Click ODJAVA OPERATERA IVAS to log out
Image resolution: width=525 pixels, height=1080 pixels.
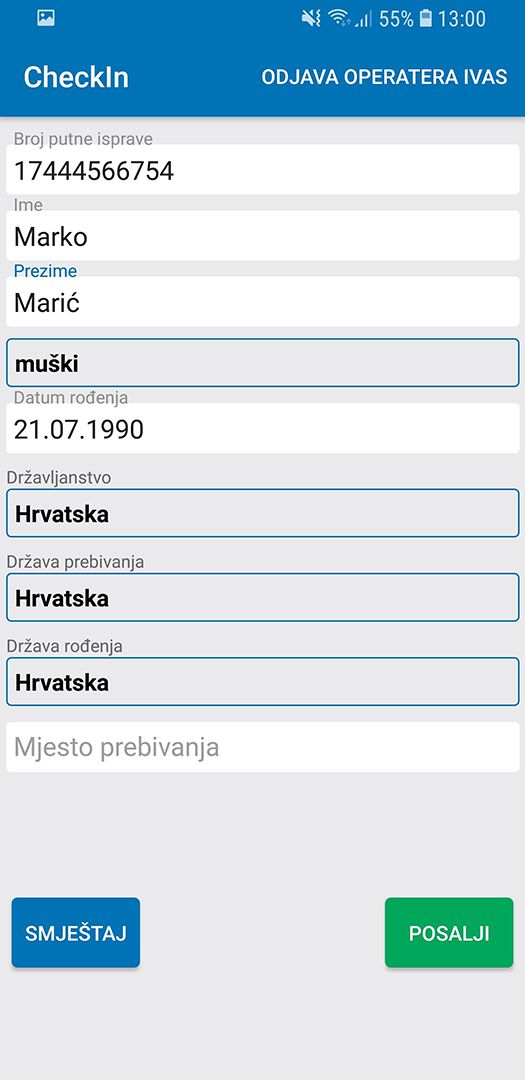tap(384, 76)
